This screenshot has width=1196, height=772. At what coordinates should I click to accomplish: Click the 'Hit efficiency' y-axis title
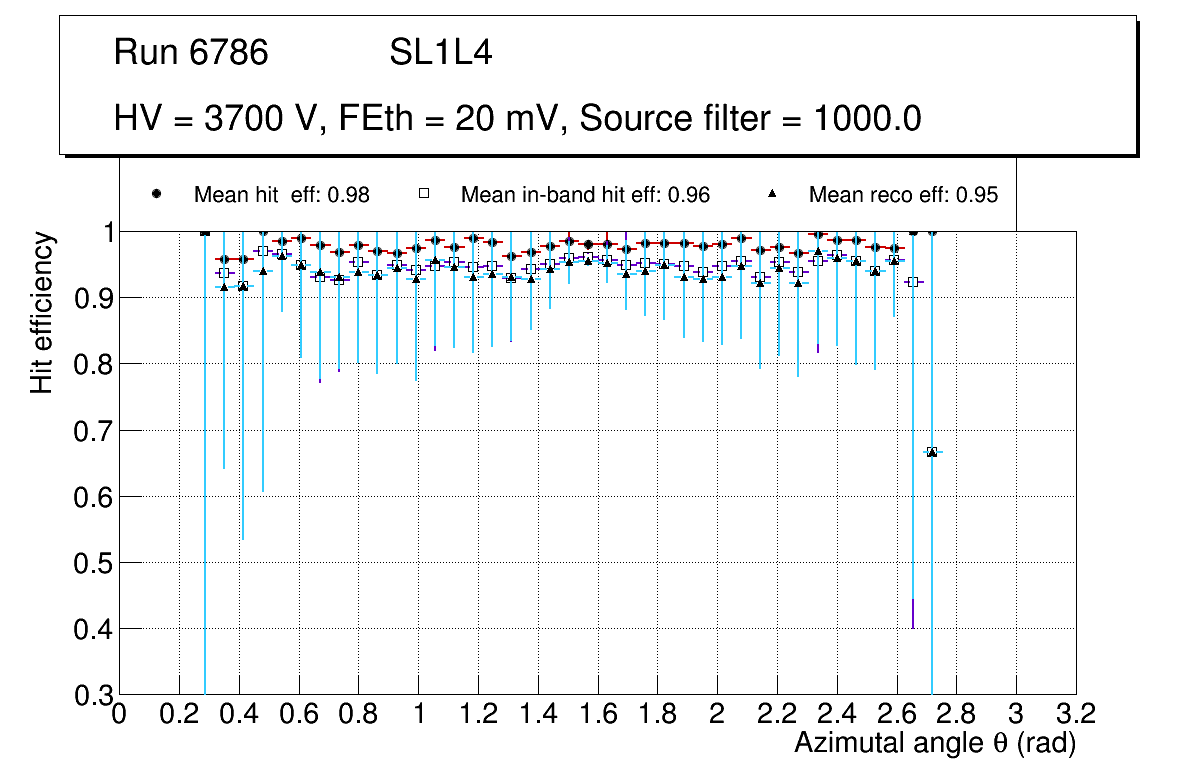pos(42,312)
